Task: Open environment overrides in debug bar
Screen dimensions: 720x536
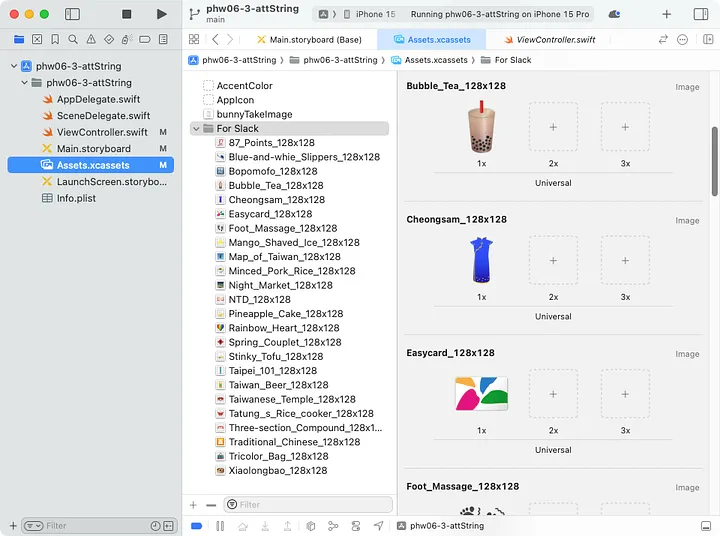Action: click(x=355, y=526)
